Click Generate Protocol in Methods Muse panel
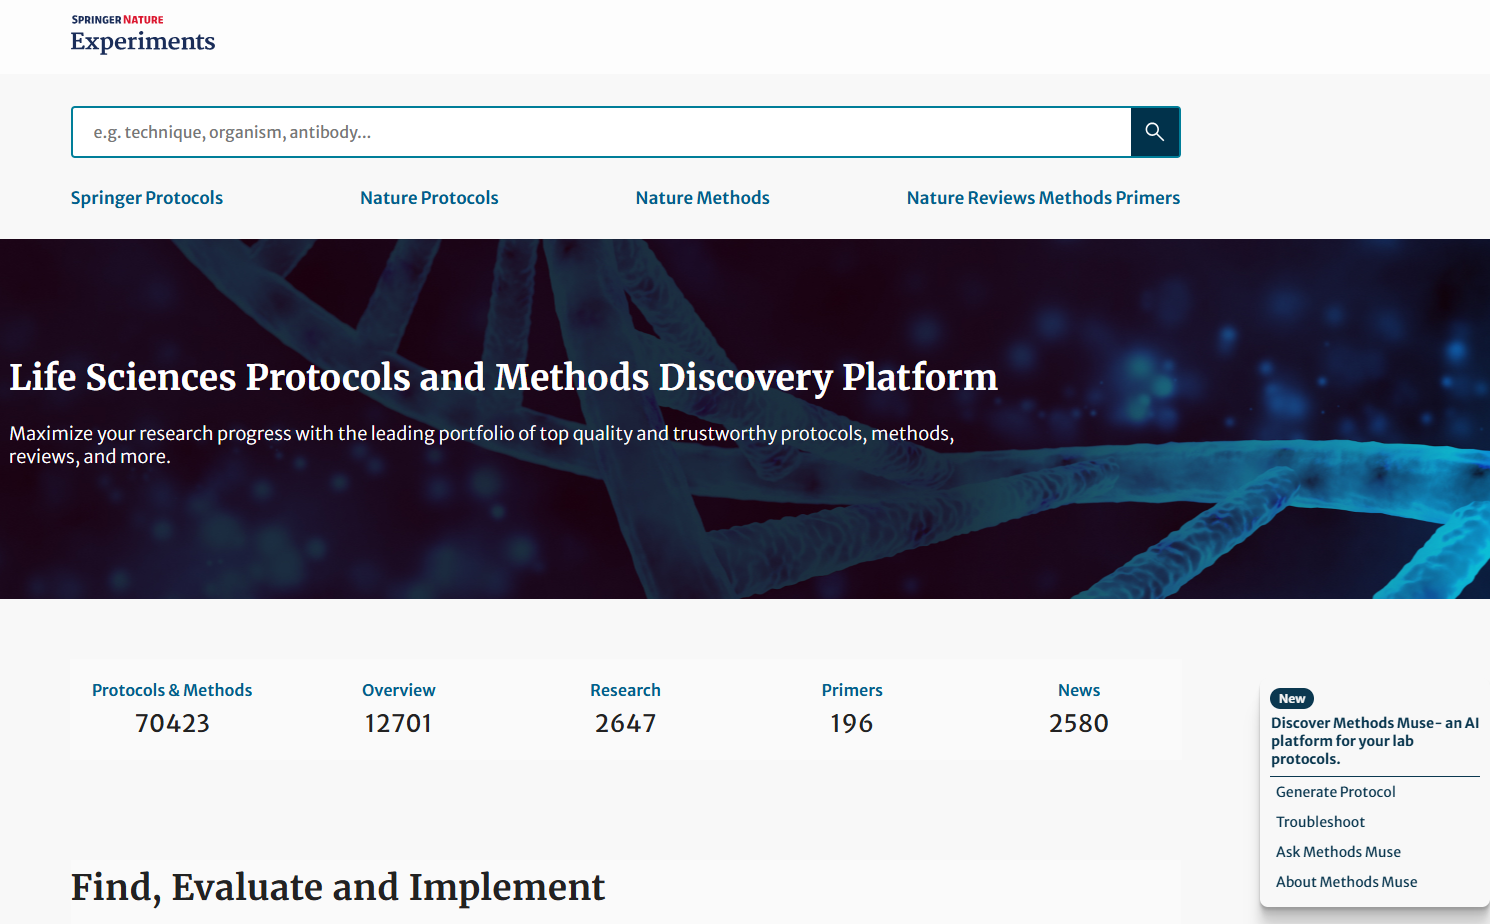 [1335, 792]
